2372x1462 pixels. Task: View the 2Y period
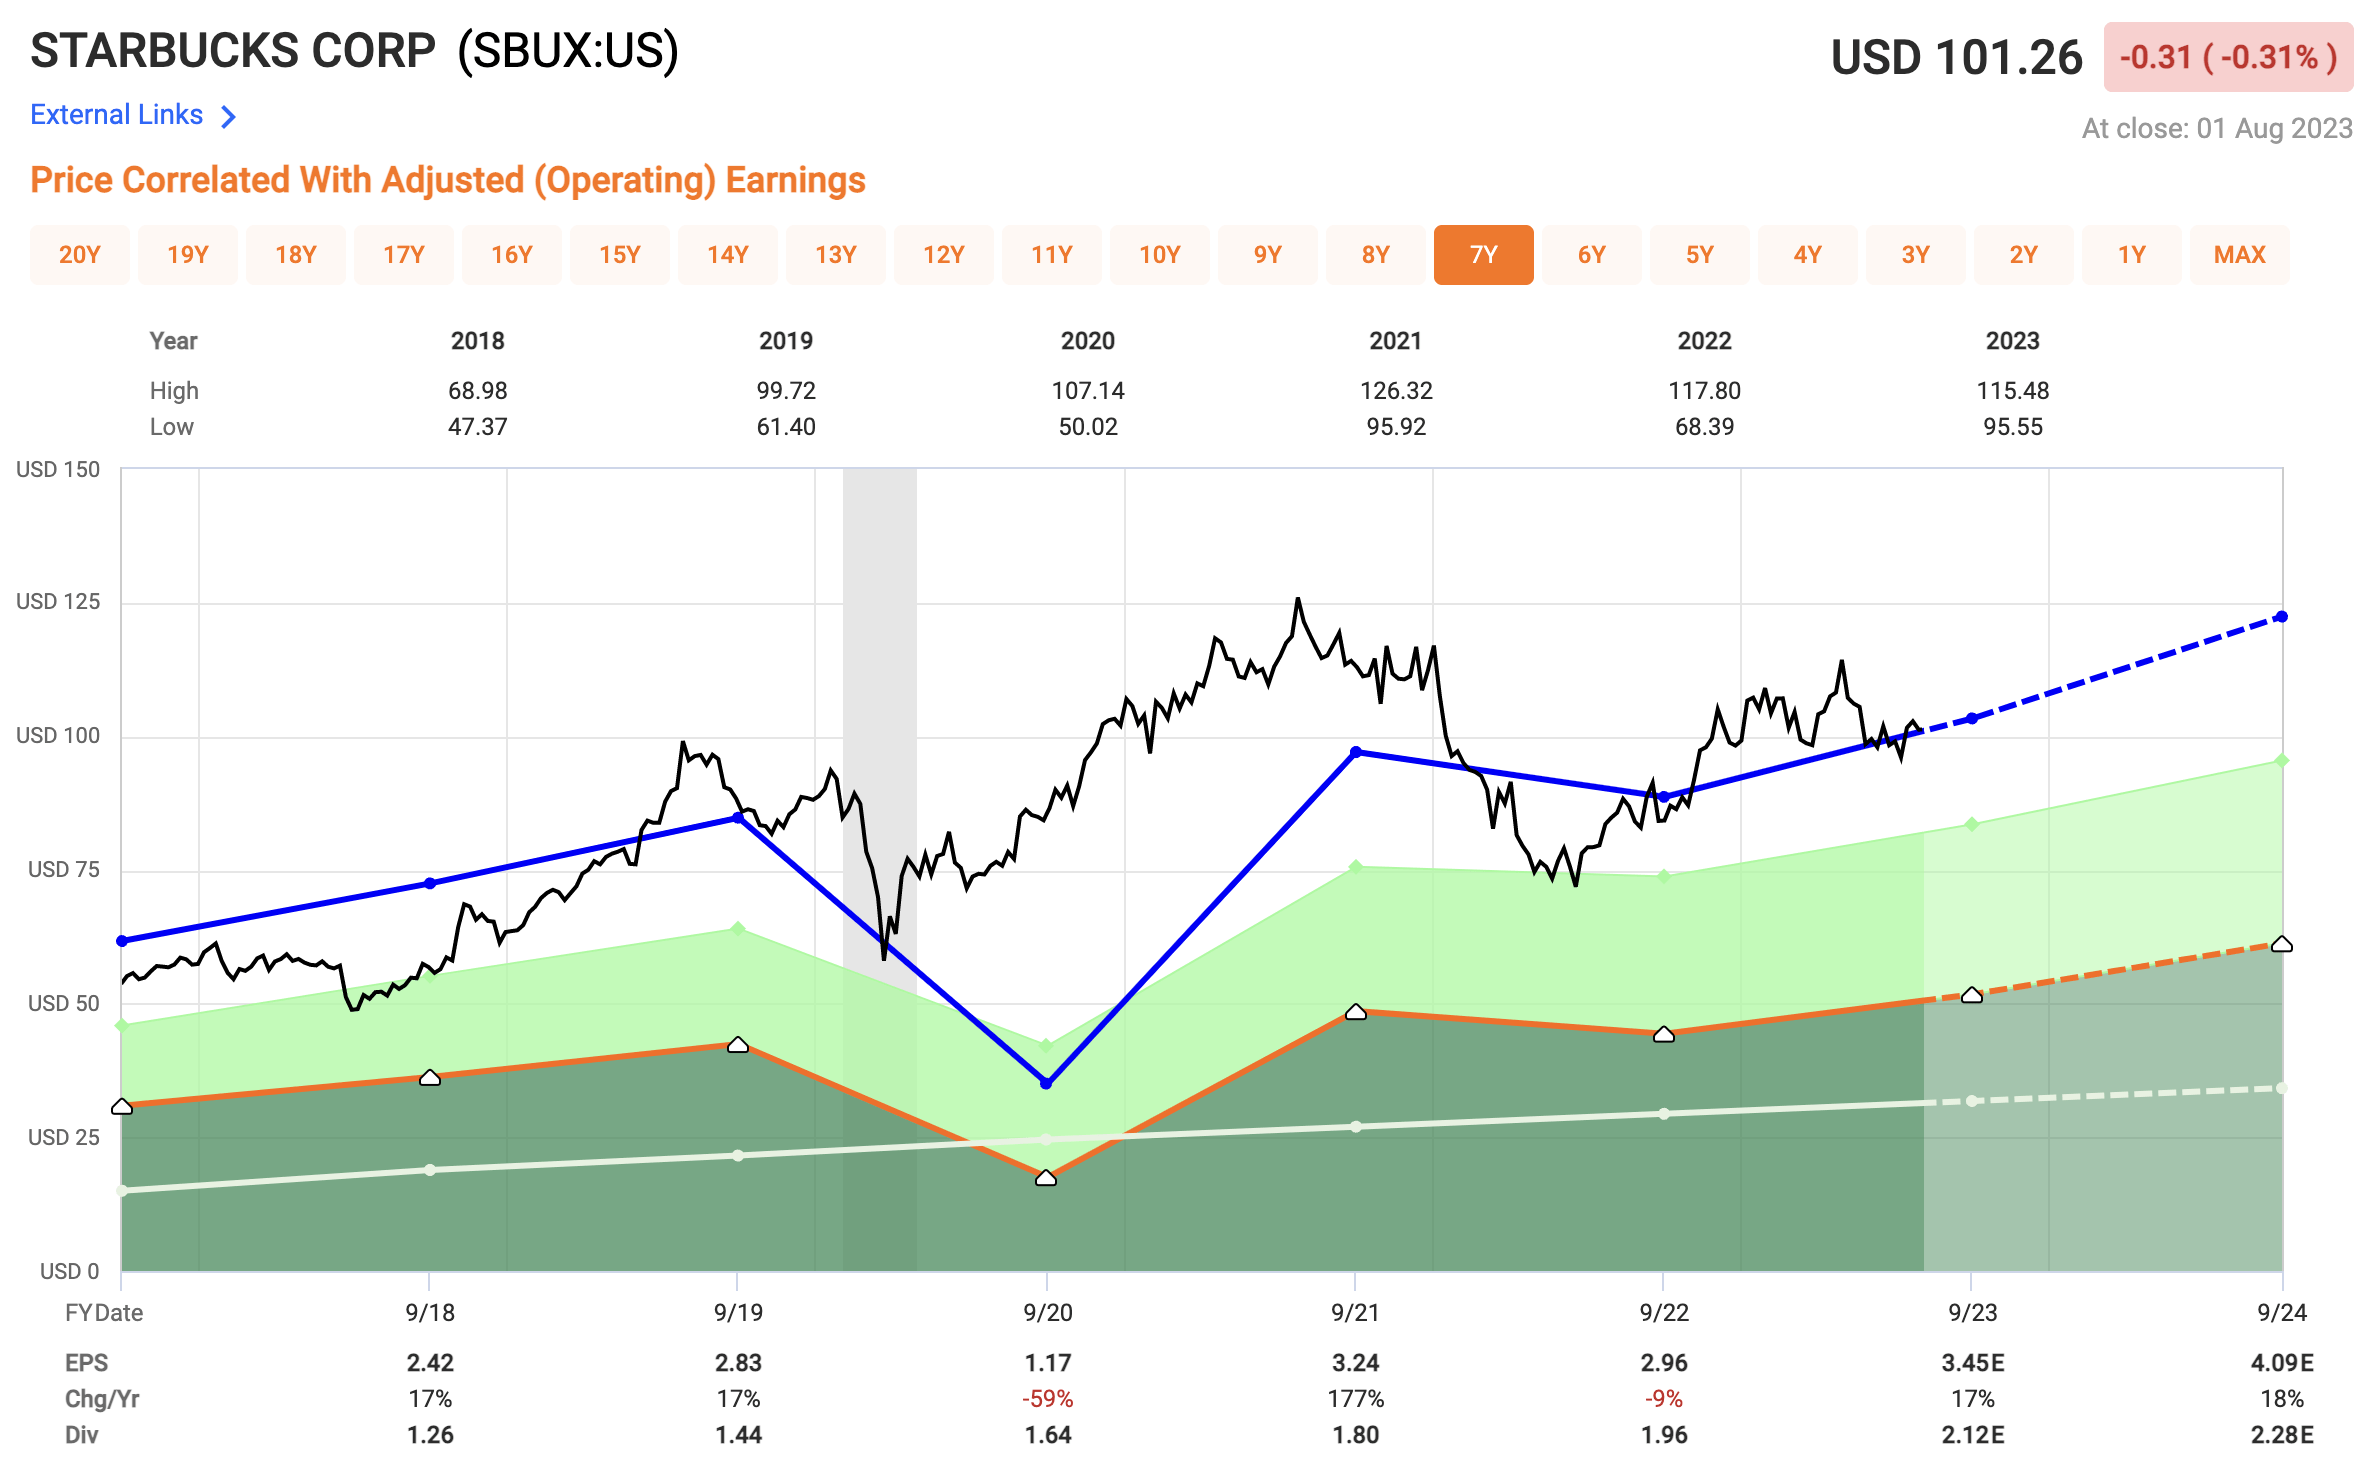[x=2024, y=255]
